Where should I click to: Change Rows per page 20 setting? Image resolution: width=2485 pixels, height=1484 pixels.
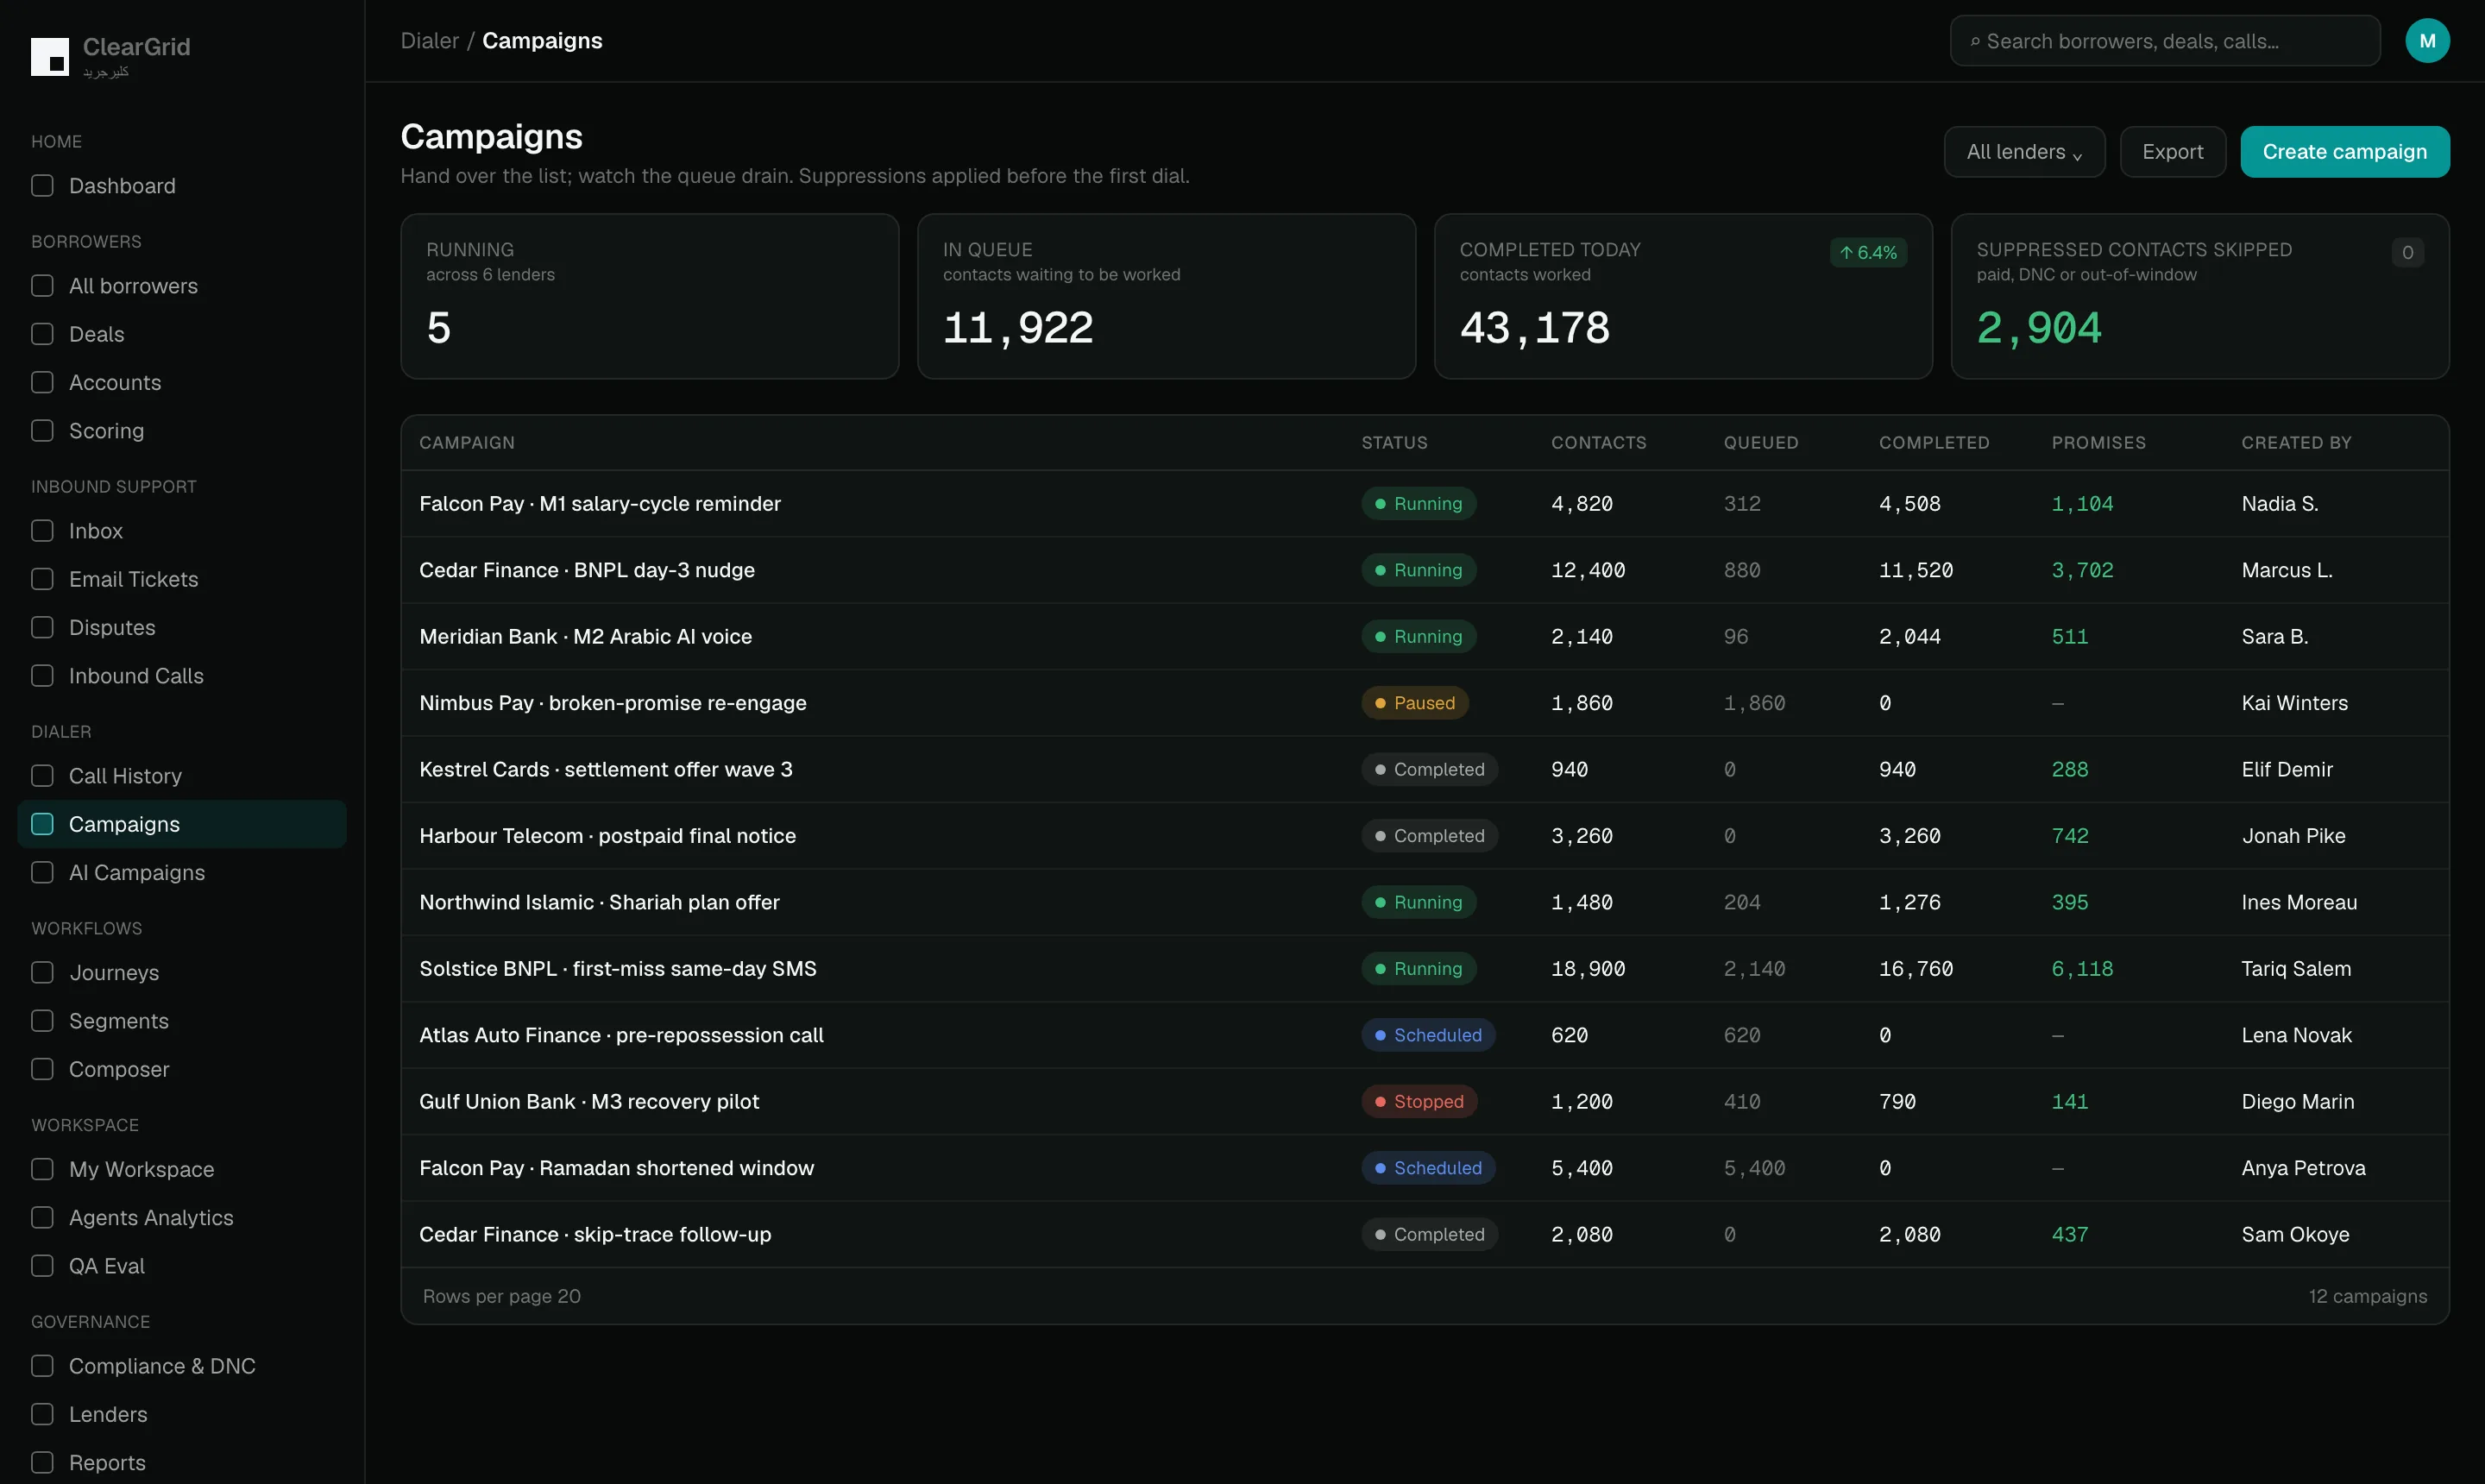point(502,1296)
